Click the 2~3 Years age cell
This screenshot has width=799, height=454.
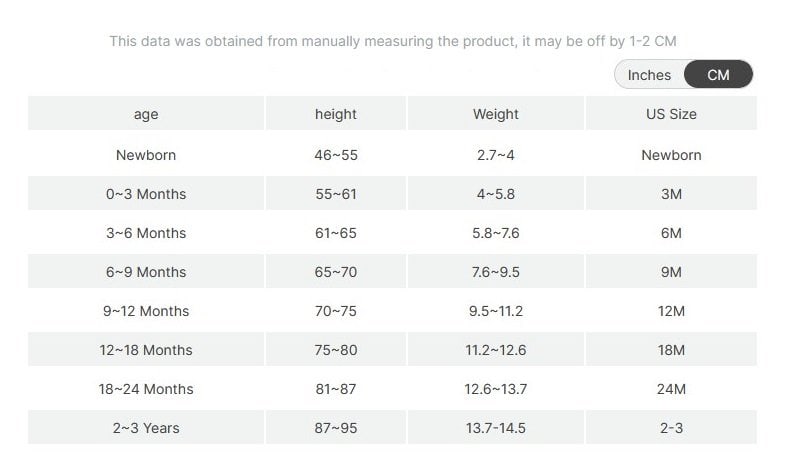pyautogui.click(x=146, y=428)
